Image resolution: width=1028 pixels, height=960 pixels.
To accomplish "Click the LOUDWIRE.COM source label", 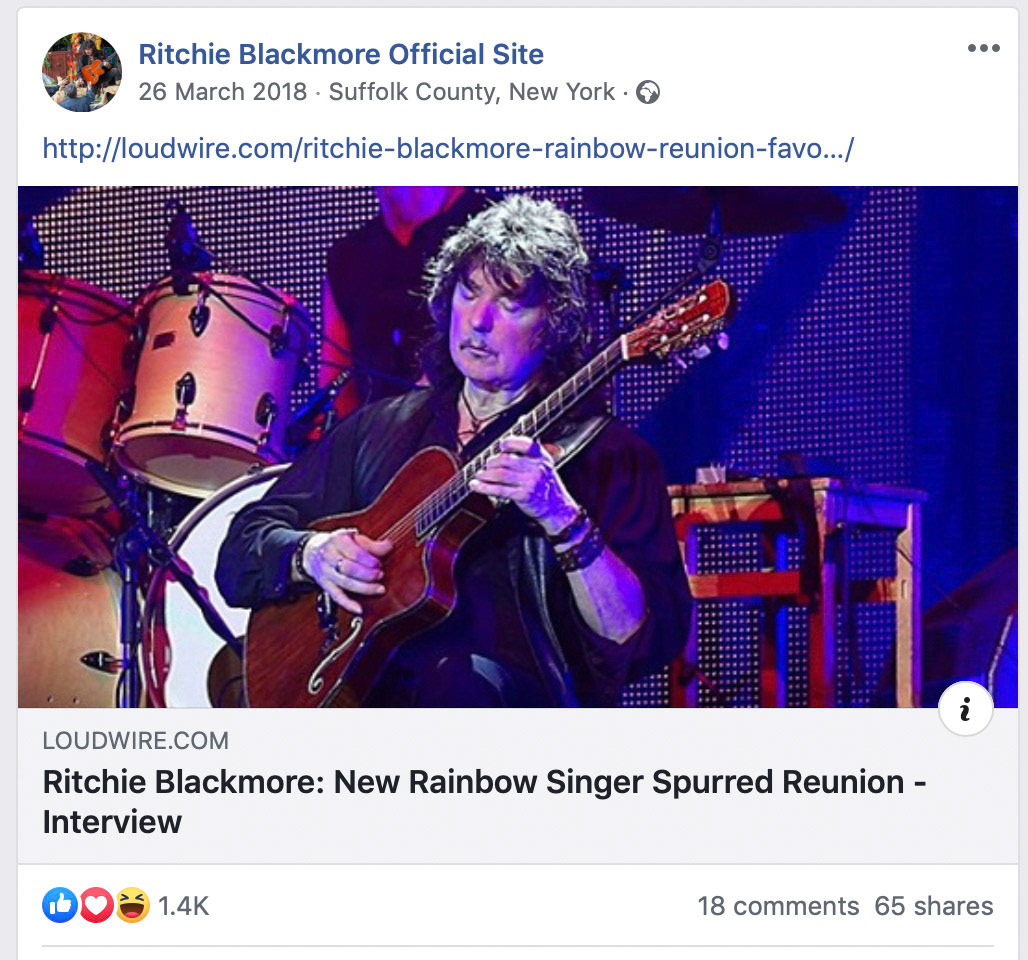I will 135,741.
